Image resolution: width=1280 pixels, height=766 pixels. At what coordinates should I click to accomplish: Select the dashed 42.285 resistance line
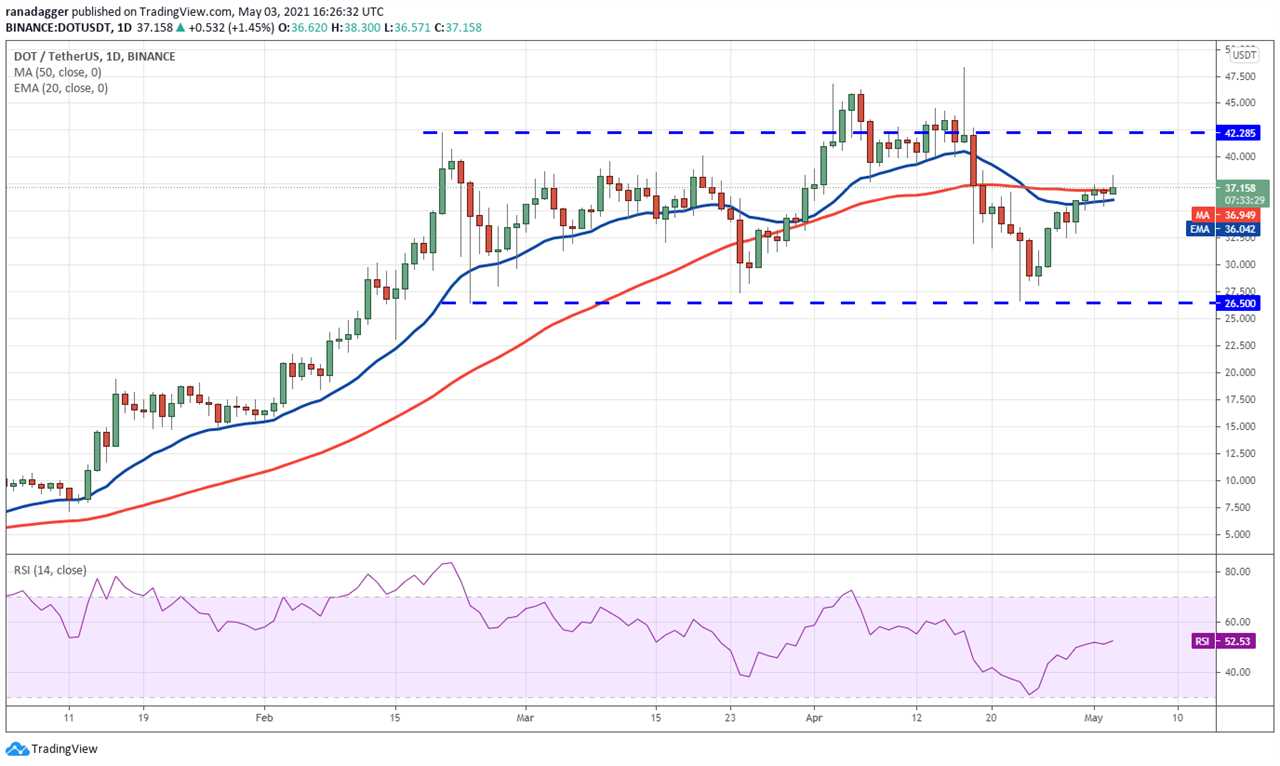(x=820, y=132)
